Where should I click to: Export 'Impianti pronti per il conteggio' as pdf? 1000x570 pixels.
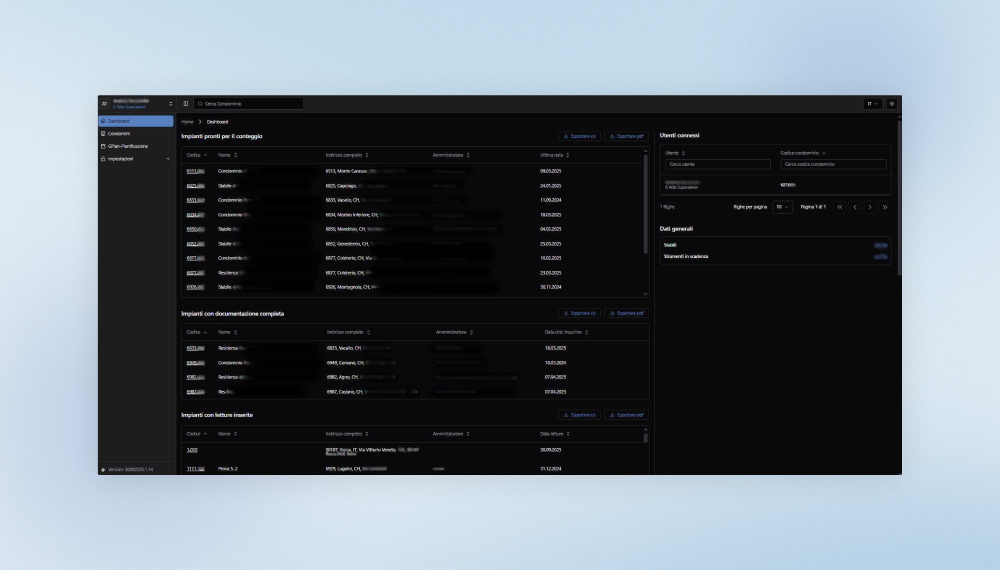(x=626, y=136)
